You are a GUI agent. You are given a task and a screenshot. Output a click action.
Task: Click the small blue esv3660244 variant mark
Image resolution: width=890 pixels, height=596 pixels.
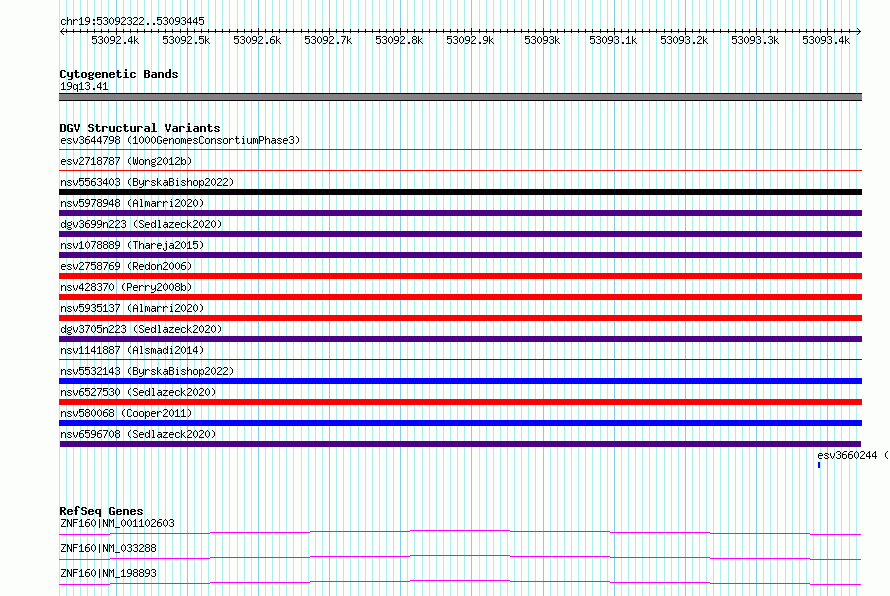819,465
